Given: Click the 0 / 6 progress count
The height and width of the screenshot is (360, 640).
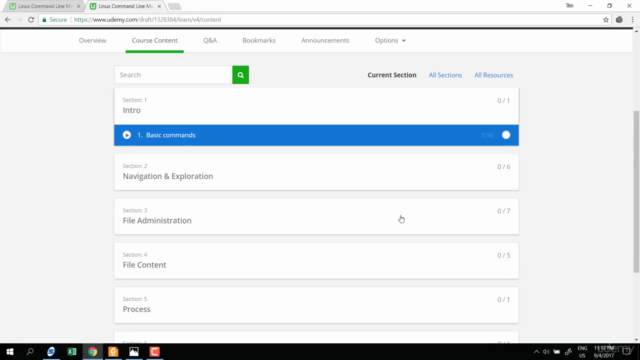Looking at the screenshot, I should [x=504, y=167].
